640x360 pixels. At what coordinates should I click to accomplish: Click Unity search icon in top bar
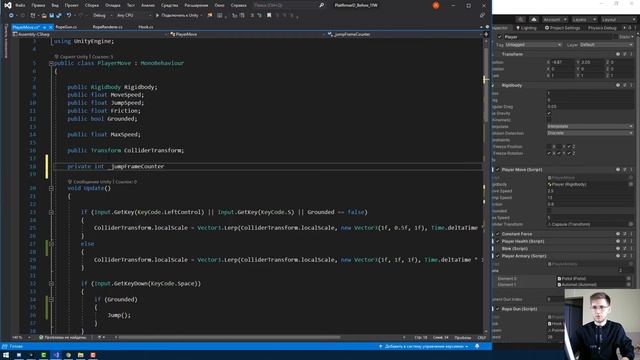click(520, 19)
